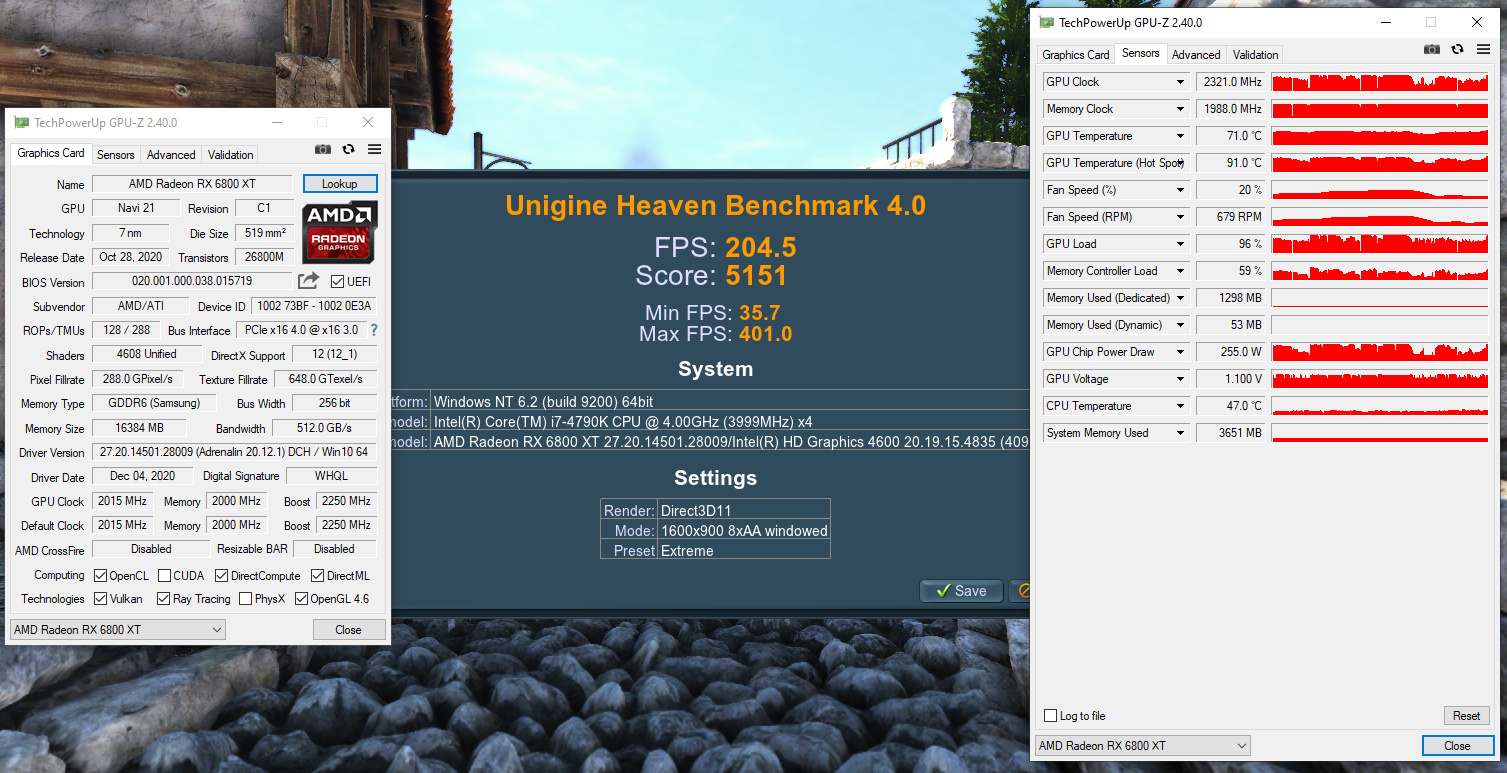Open the CPU Temperature sensor dropdown
Screen dimensions: 1507x773
tap(1180, 406)
